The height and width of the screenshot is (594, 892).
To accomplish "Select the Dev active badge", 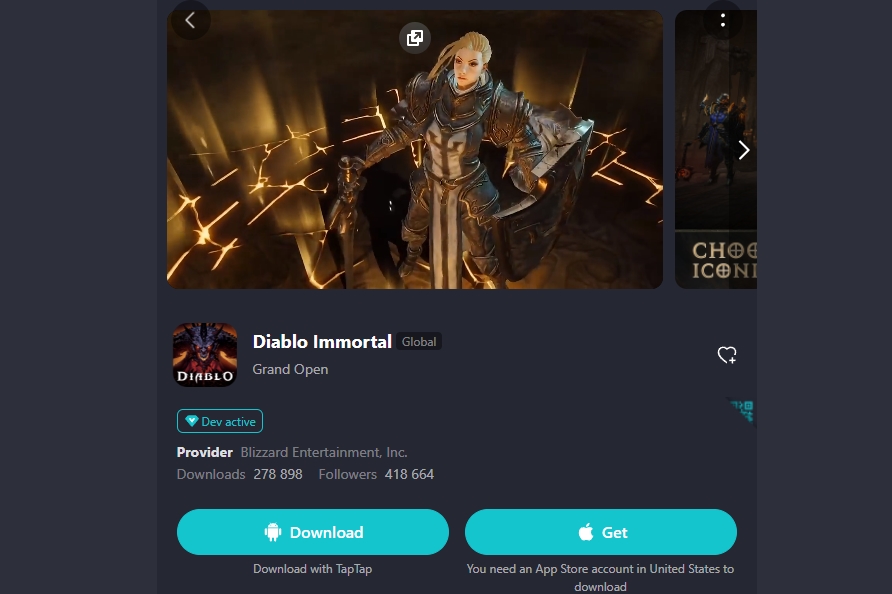I will [x=220, y=421].
